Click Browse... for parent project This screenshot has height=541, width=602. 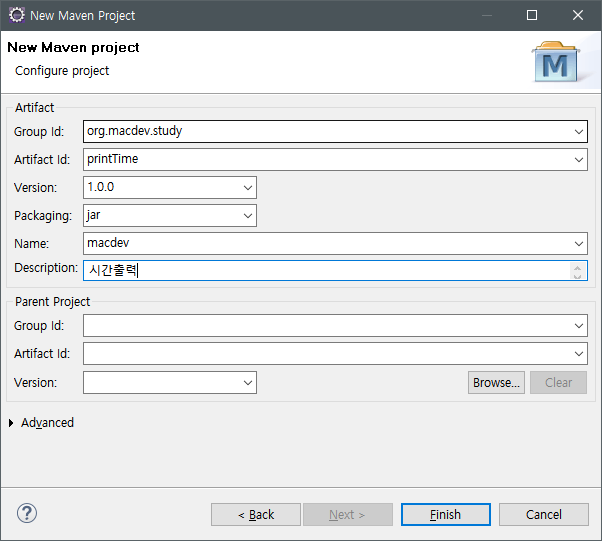click(496, 382)
